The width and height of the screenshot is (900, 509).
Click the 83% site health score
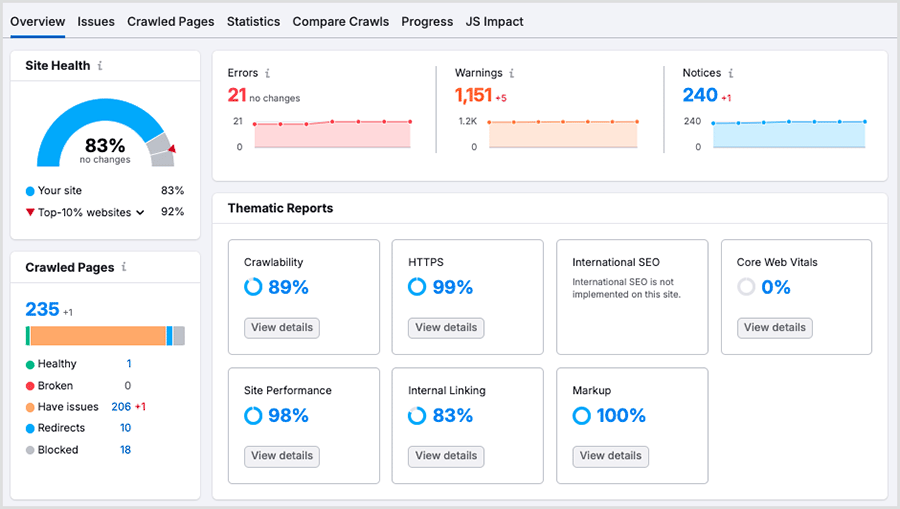coord(105,145)
